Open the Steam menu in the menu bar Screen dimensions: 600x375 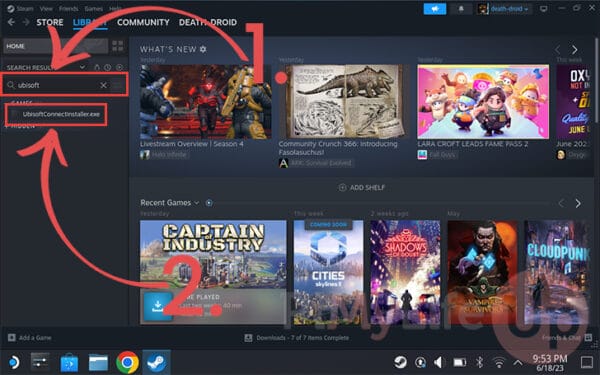[x=20, y=8]
